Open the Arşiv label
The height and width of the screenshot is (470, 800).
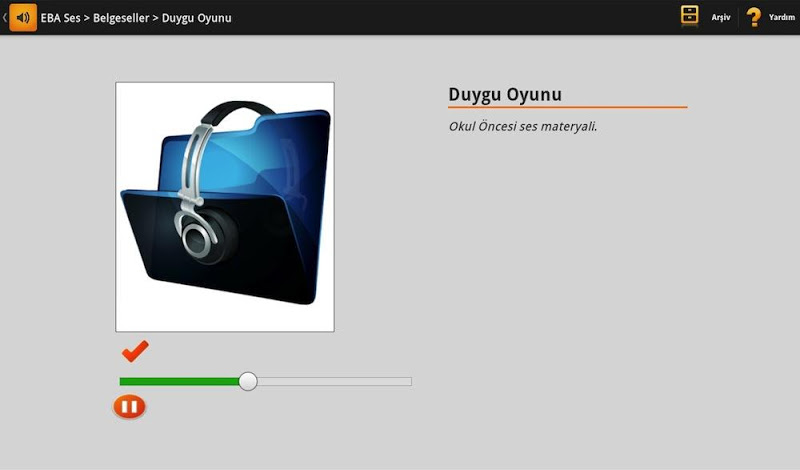[x=721, y=17]
